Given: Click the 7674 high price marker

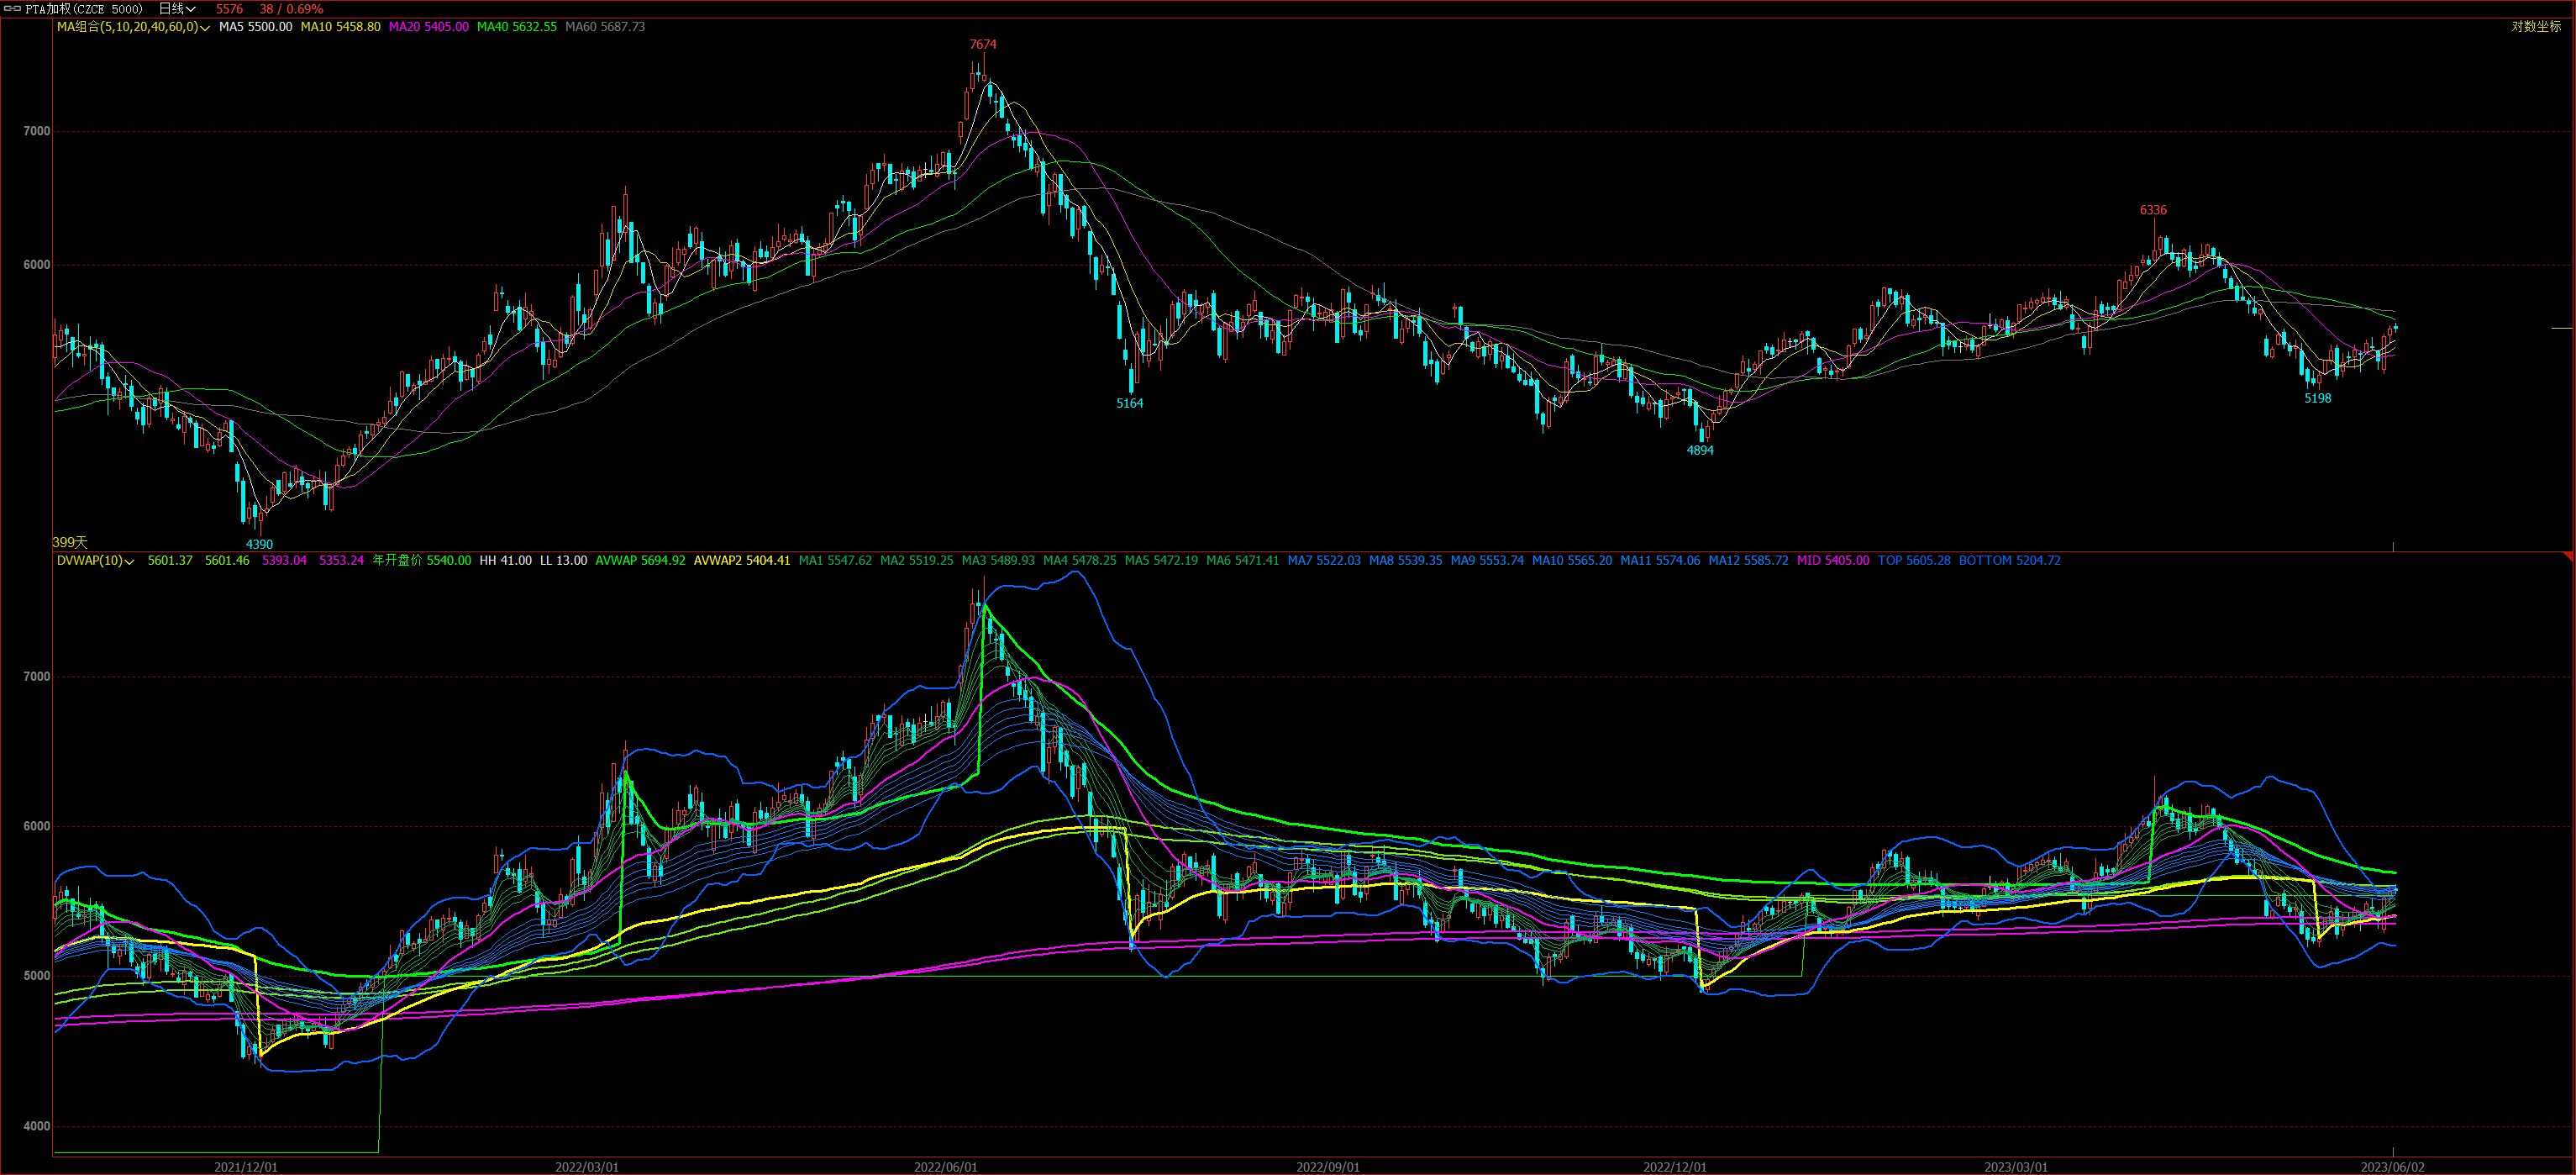Looking at the screenshot, I should tap(982, 44).
